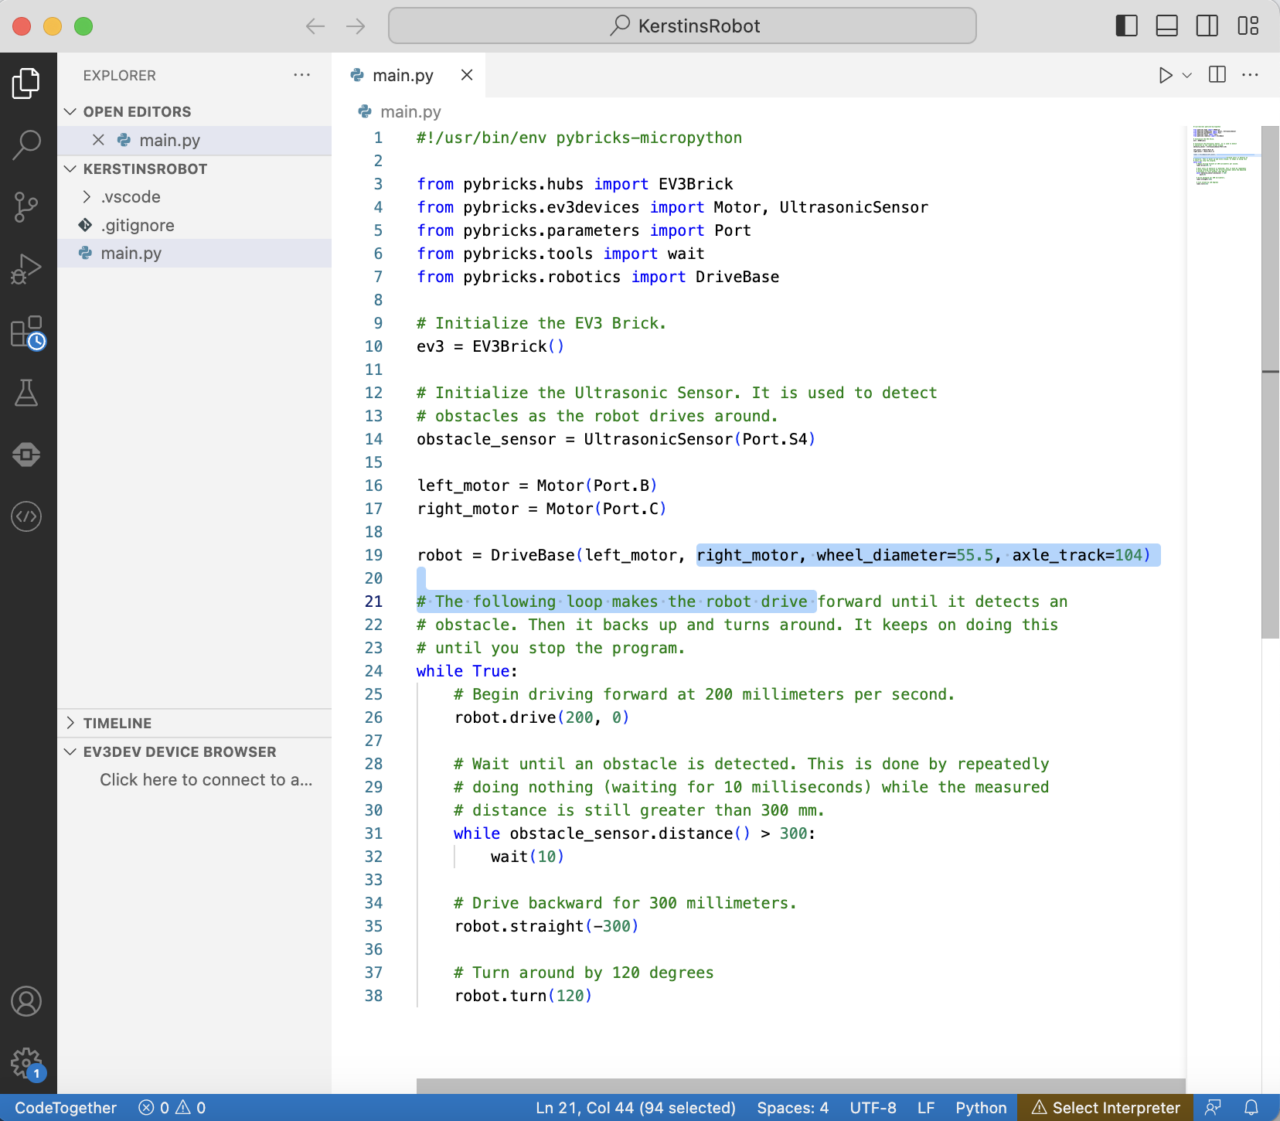Viewport: 1280px width, 1121px height.
Task: Click Select Interpreter in status bar
Action: pyautogui.click(x=1105, y=1107)
